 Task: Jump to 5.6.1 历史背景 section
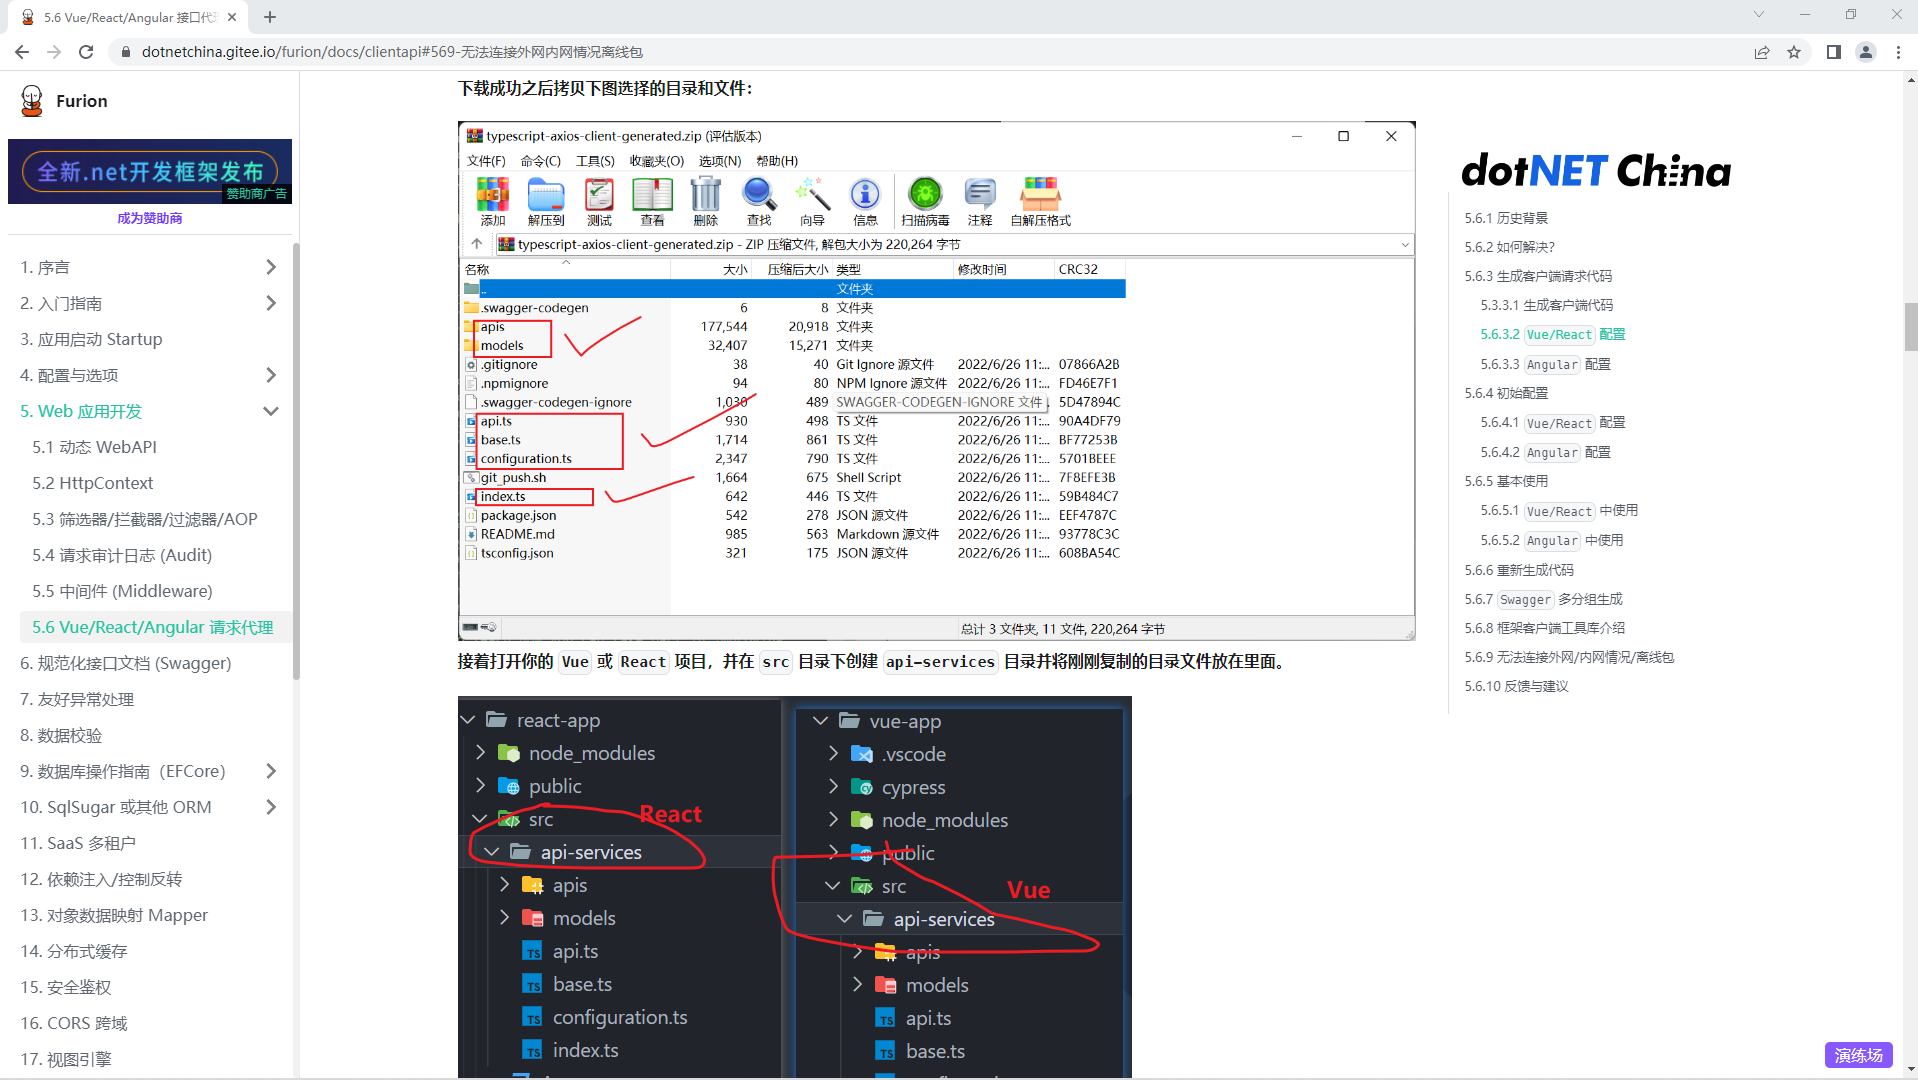(x=1506, y=218)
